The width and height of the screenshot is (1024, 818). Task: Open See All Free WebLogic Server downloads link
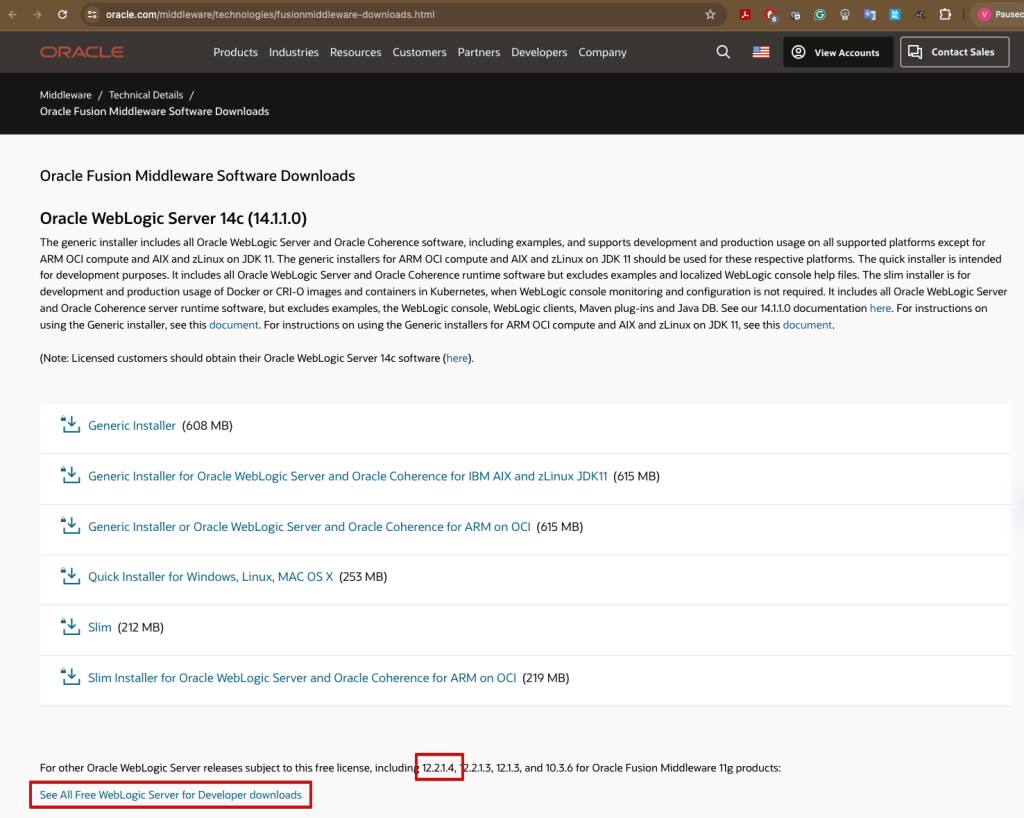(170, 795)
